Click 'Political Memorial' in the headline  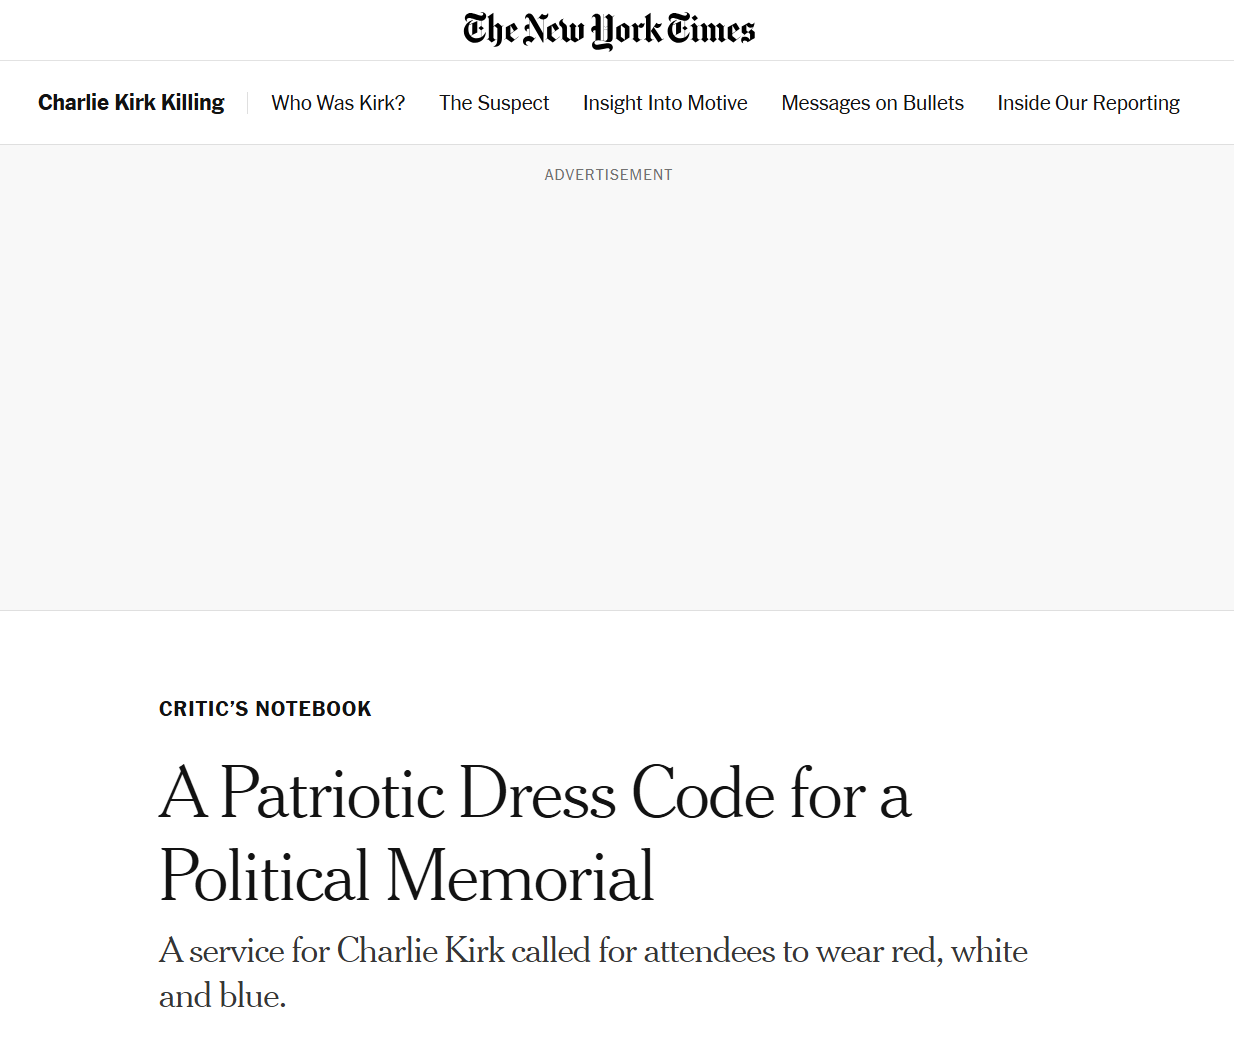pyautogui.click(x=406, y=876)
